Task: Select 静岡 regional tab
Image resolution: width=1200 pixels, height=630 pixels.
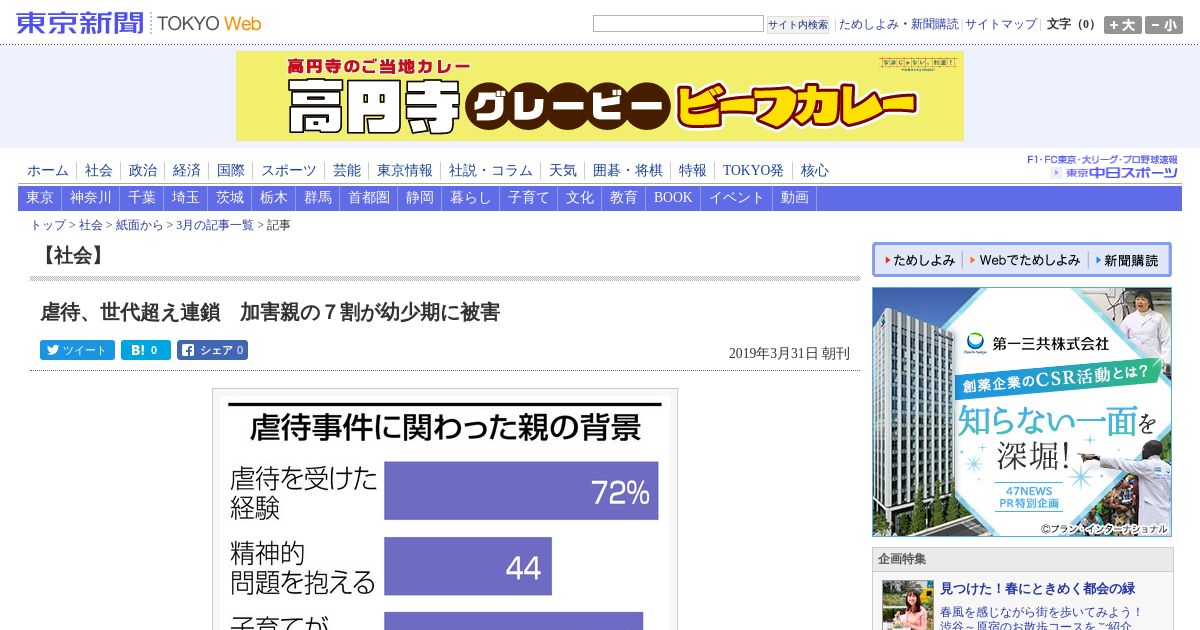Action: click(x=420, y=198)
